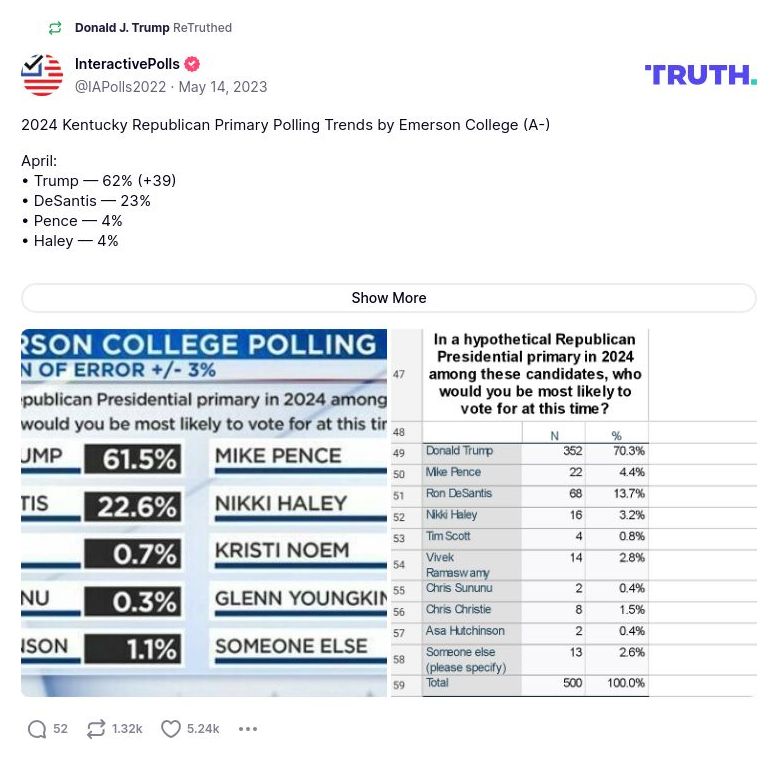
Task: Click the green ReTruthed arrows icon at top
Action: point(55,28)
